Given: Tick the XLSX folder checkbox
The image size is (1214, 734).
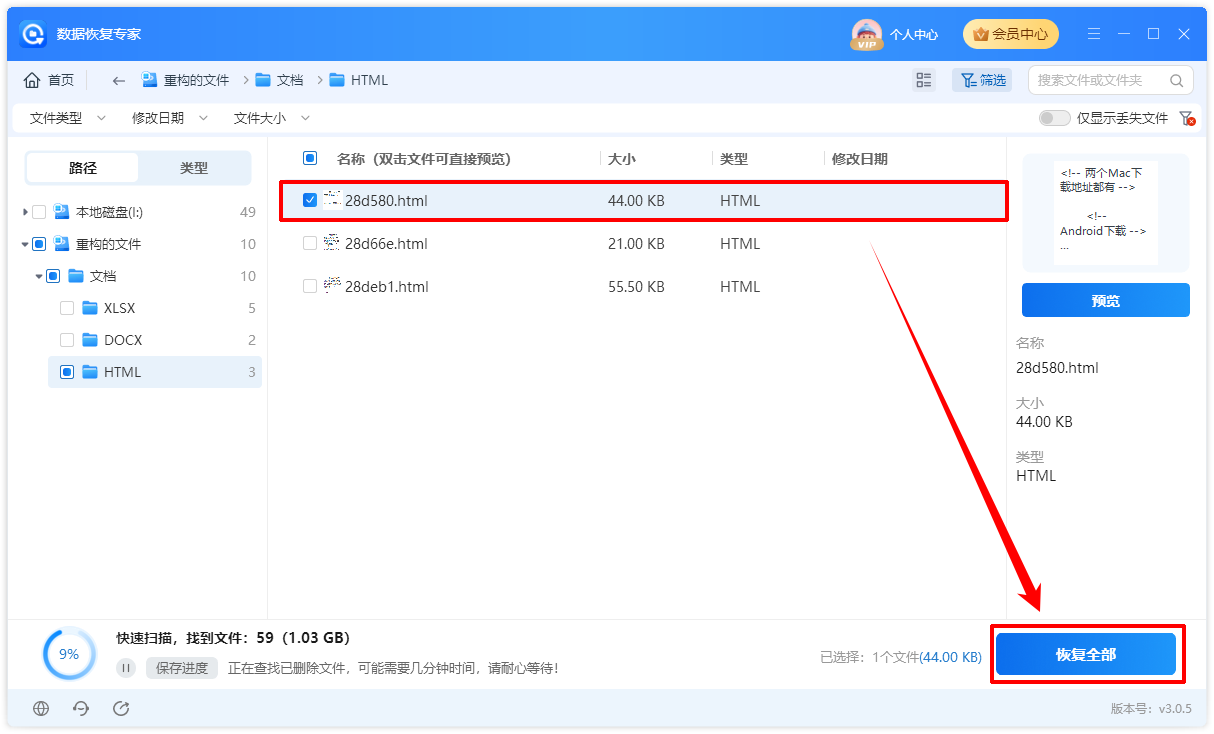Looking at the screenshot, I should 67,308.
